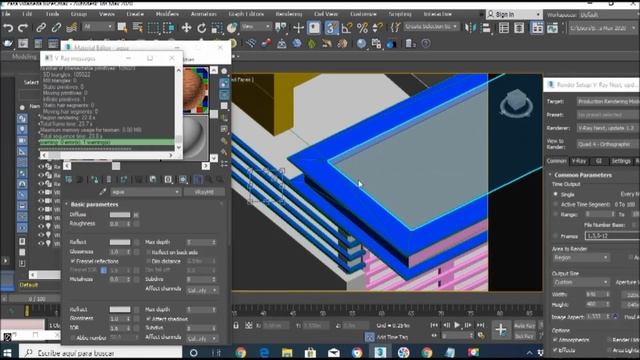The image size is (640, 360).
Task: Click the Refract color swatch
Action: pyautogui.click(x=120, y=309)
